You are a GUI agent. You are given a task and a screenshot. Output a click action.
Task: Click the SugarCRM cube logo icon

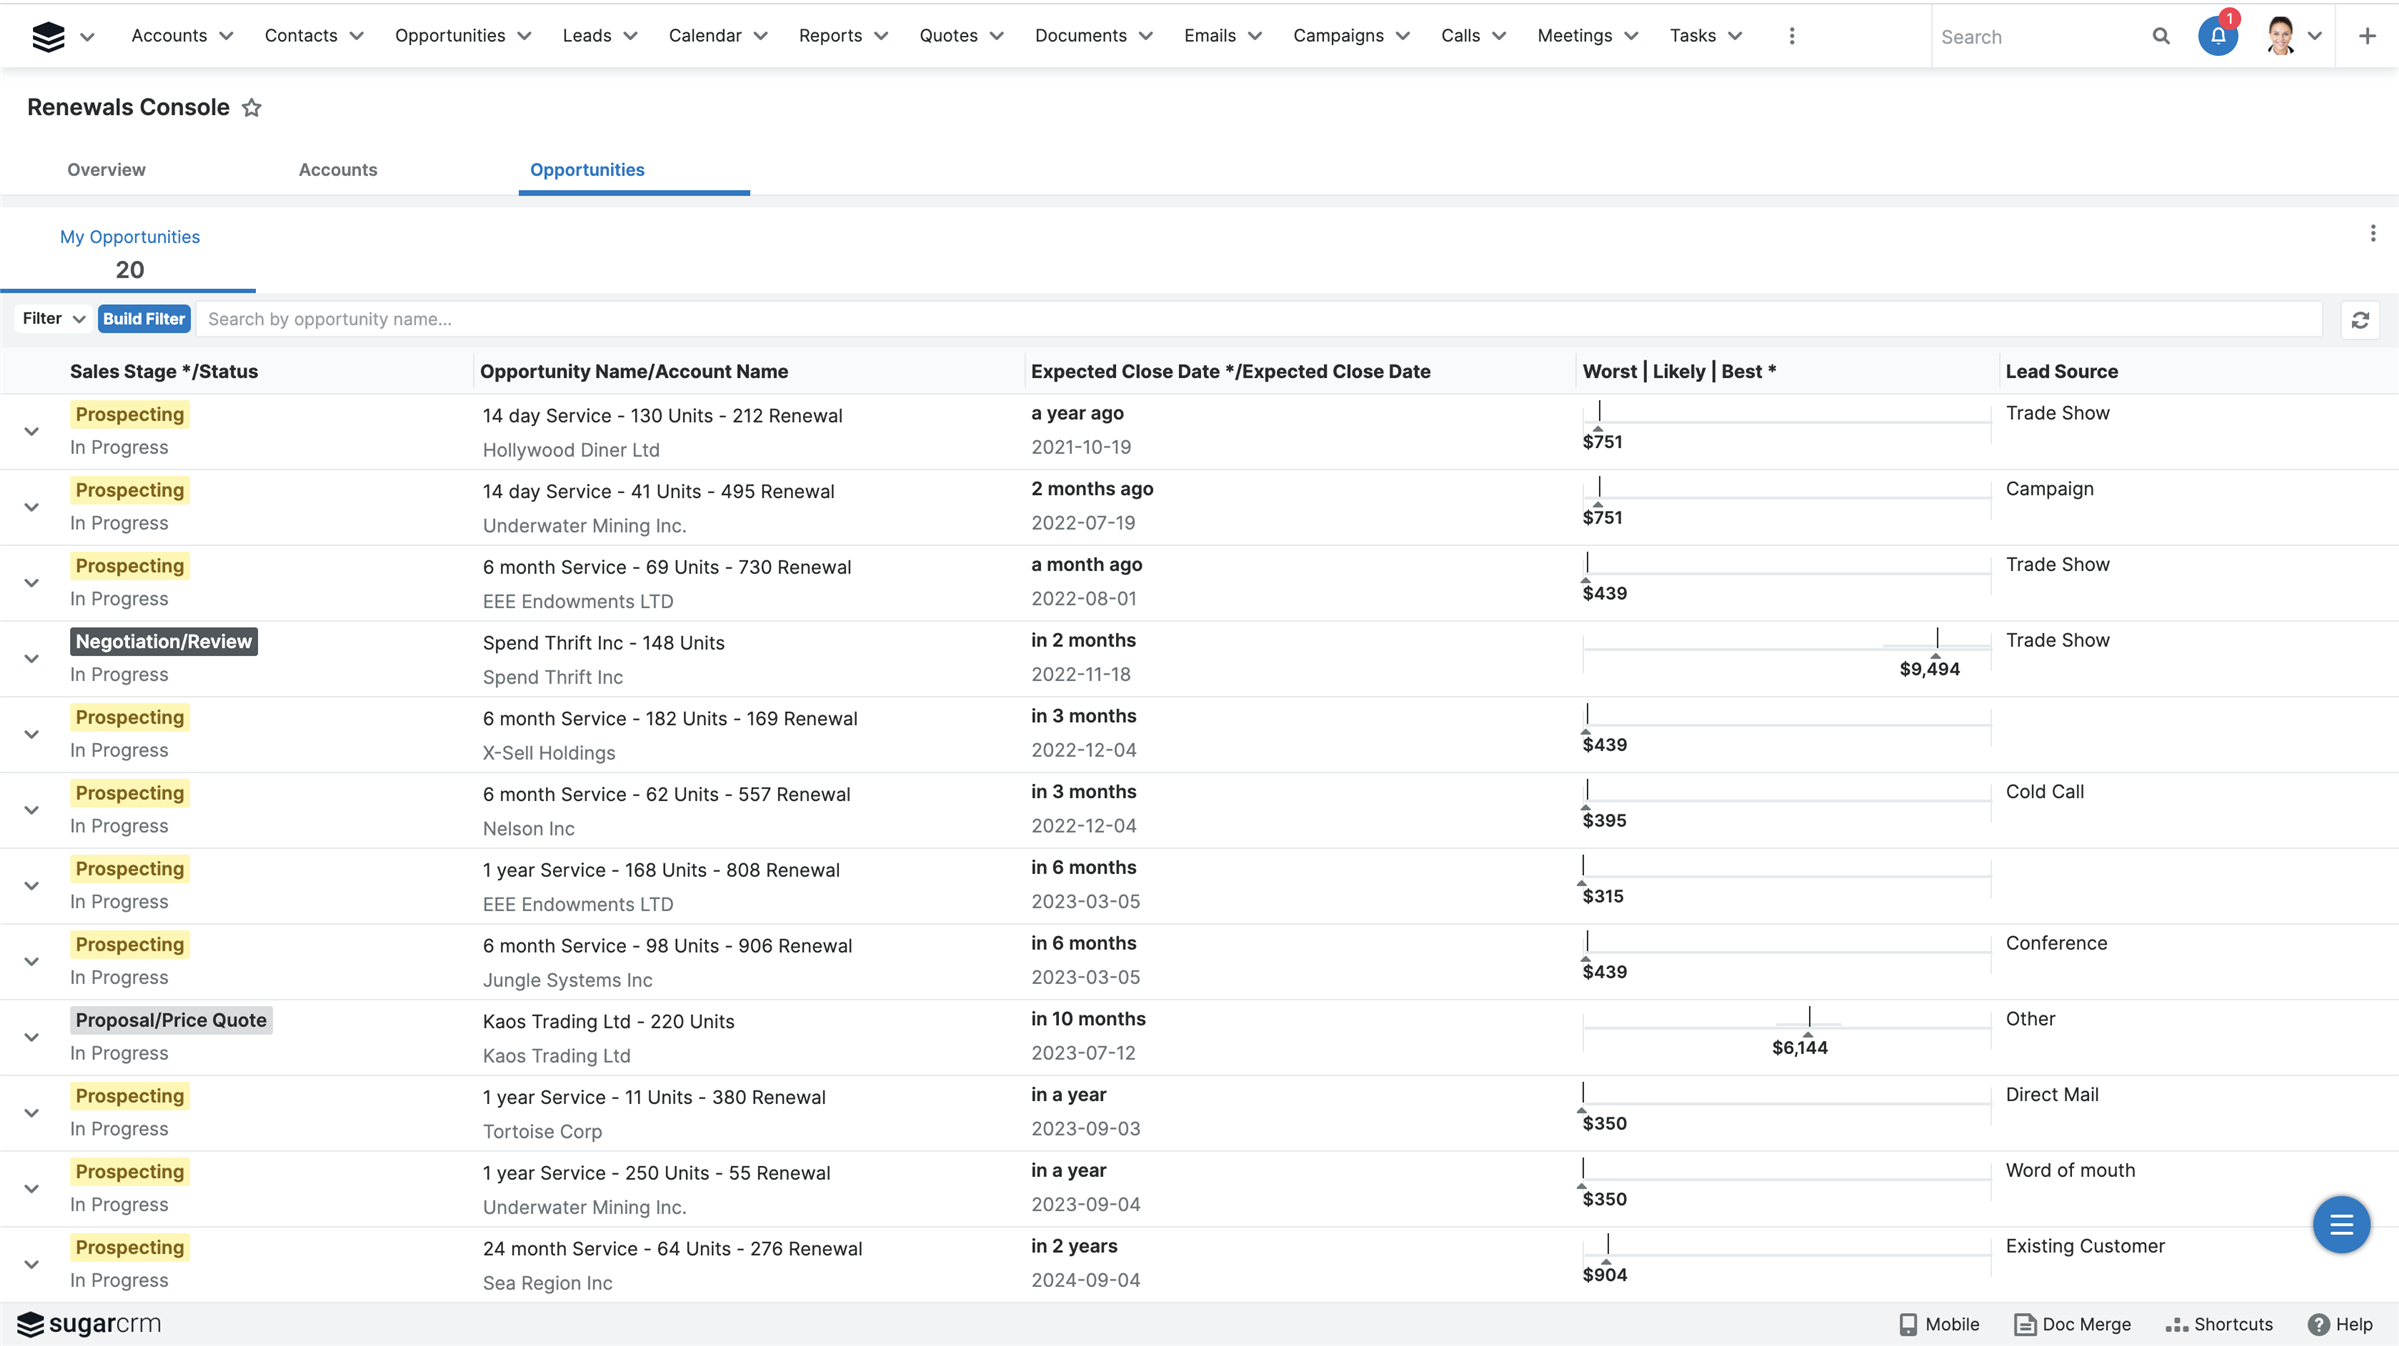pos(48,36)
